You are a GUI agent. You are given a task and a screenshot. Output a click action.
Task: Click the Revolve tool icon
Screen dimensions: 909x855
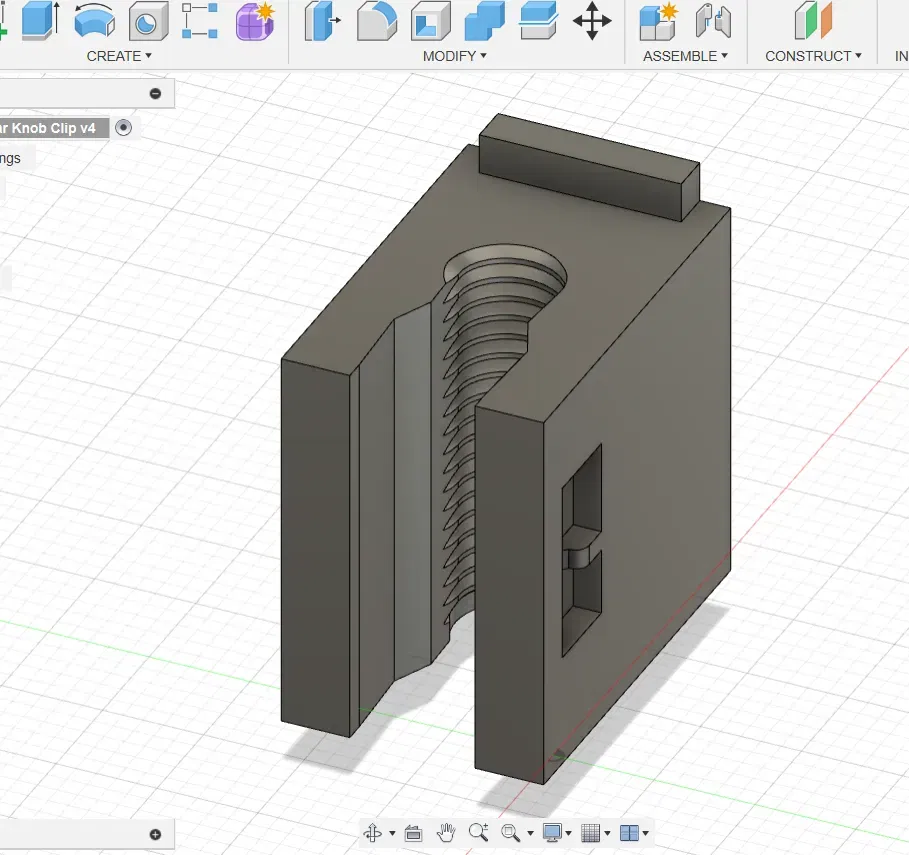(x=94, y=21)
